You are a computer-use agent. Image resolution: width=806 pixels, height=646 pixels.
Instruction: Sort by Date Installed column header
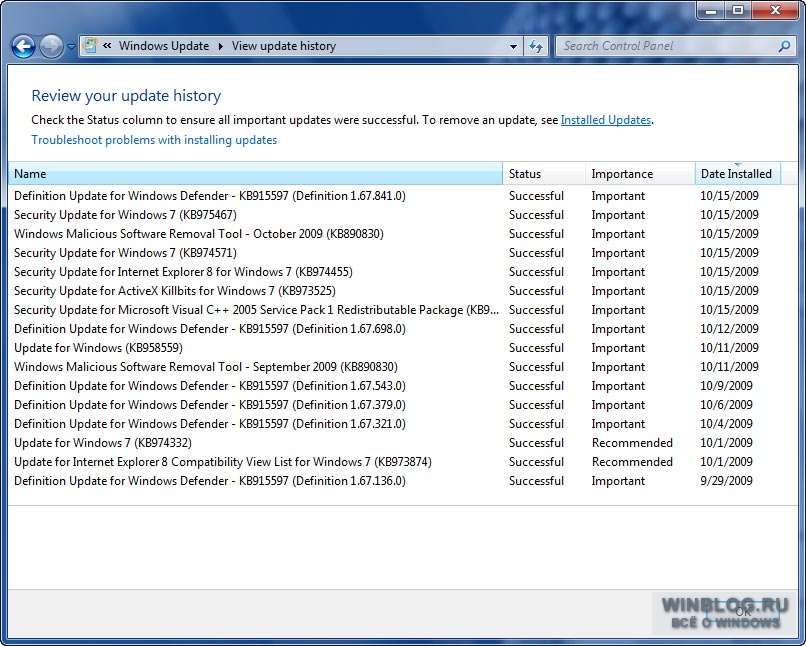click(738, 174)
